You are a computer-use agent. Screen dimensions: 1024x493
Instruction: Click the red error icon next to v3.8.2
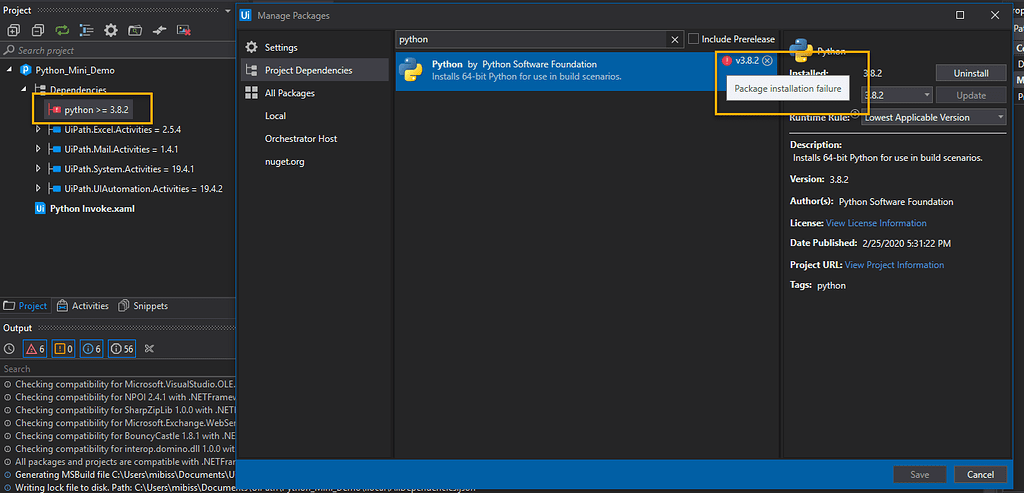(x=727, y=61)
